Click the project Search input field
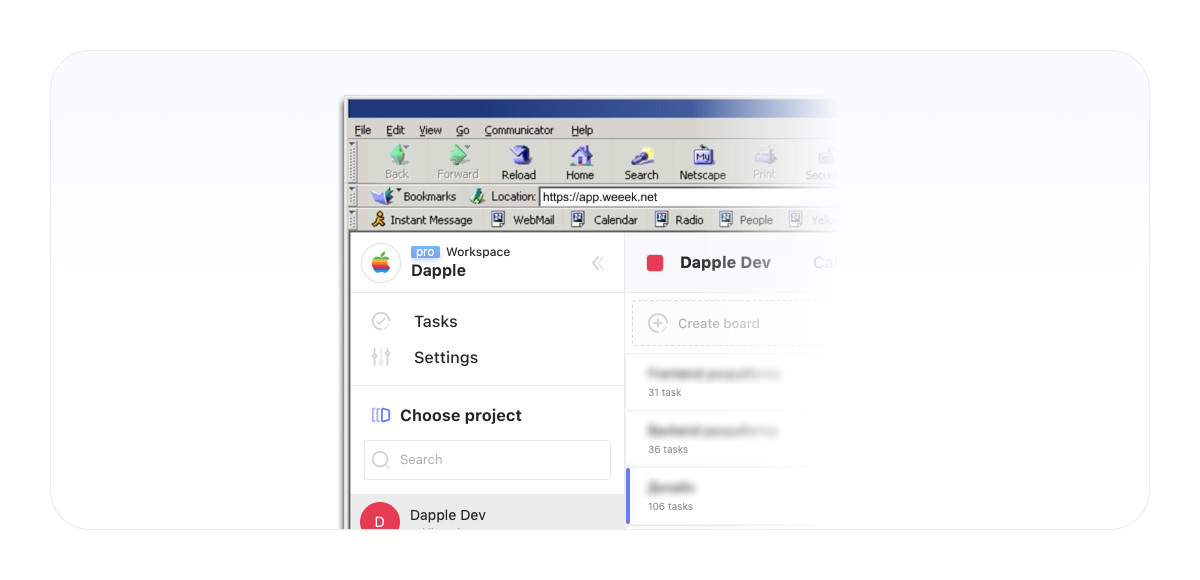Image resolution: width=1200 pixels, height=580 pixels. point(487,460)
